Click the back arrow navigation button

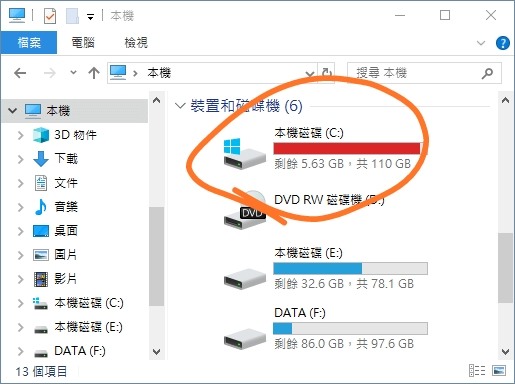(20, 73)
